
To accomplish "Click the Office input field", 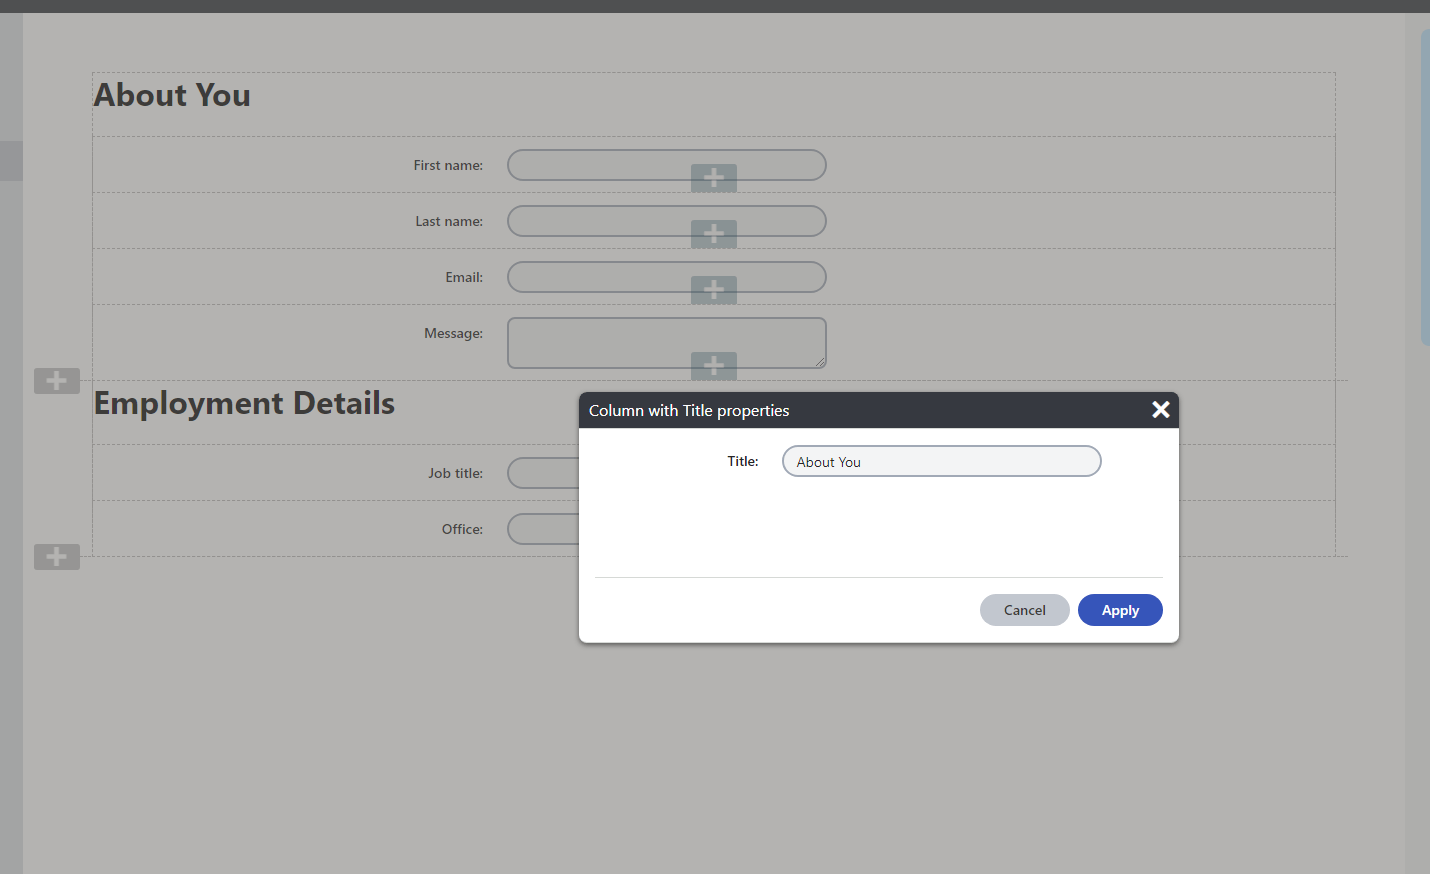I will tap(543, 529).
